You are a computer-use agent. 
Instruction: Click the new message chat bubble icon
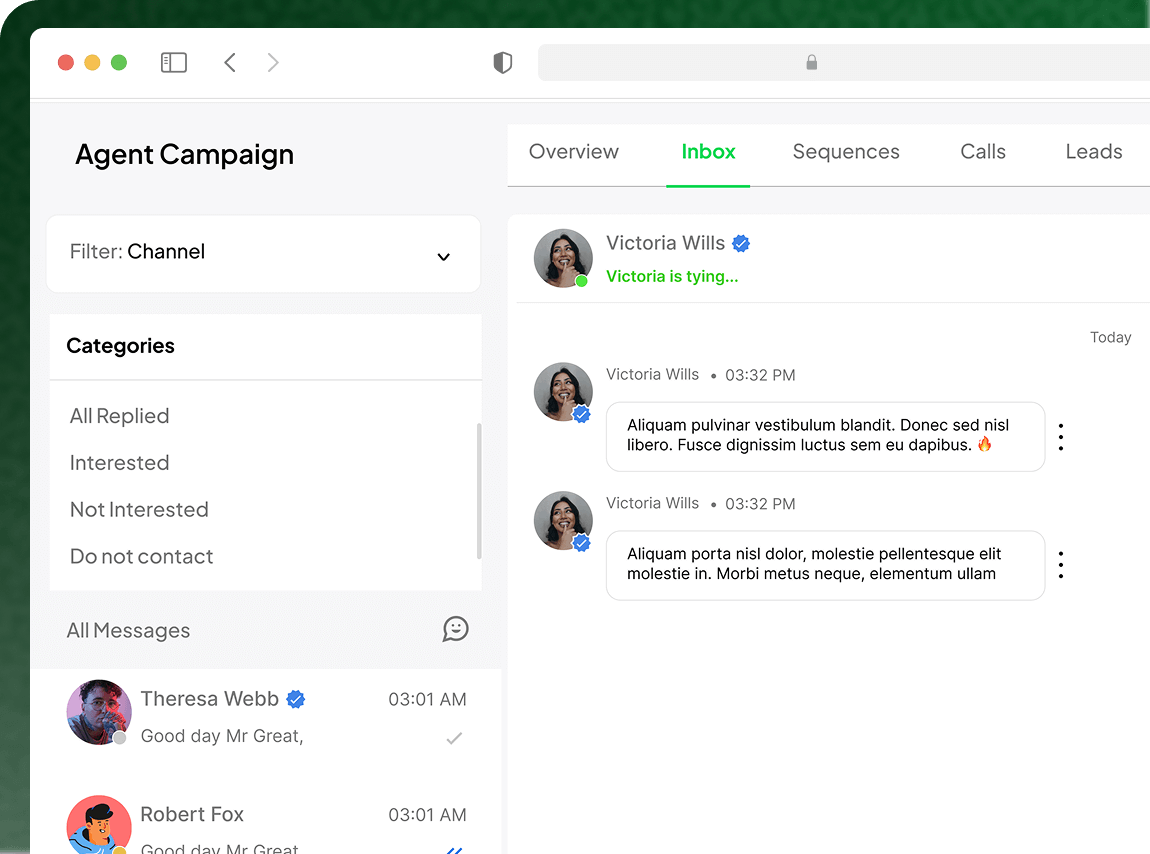pos(456,629)
